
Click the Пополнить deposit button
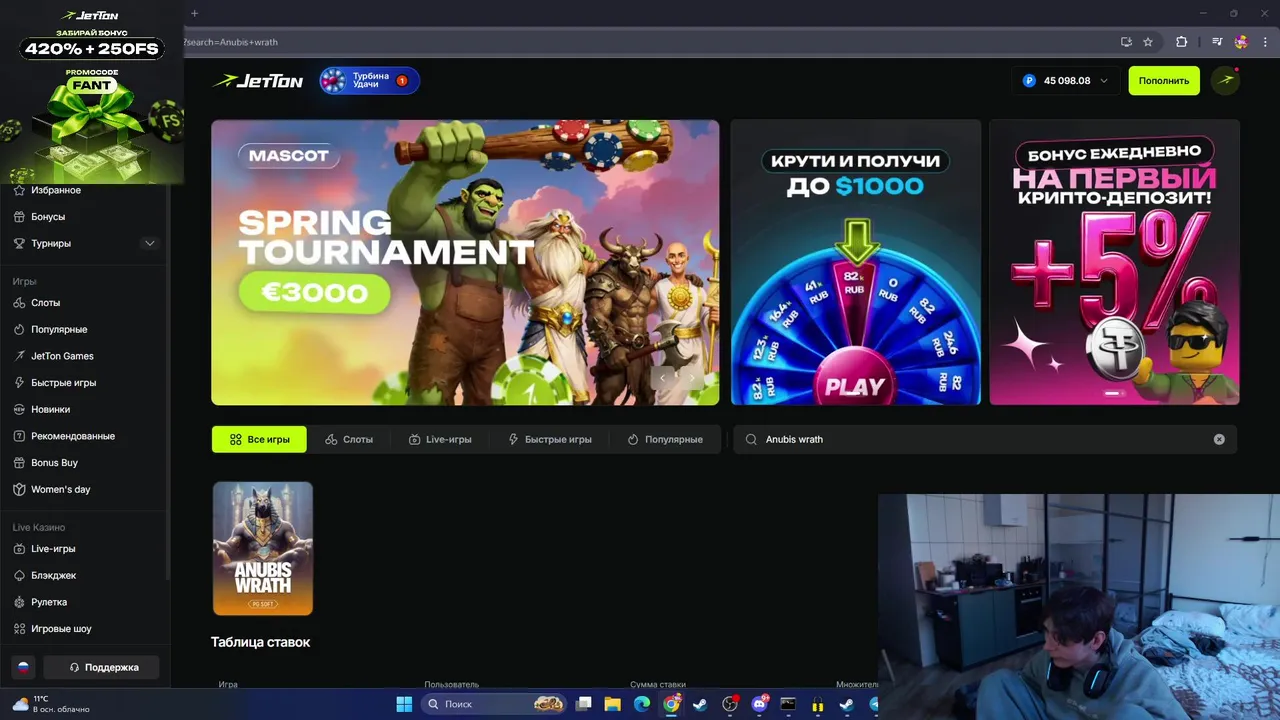(x=1164, y=81)
